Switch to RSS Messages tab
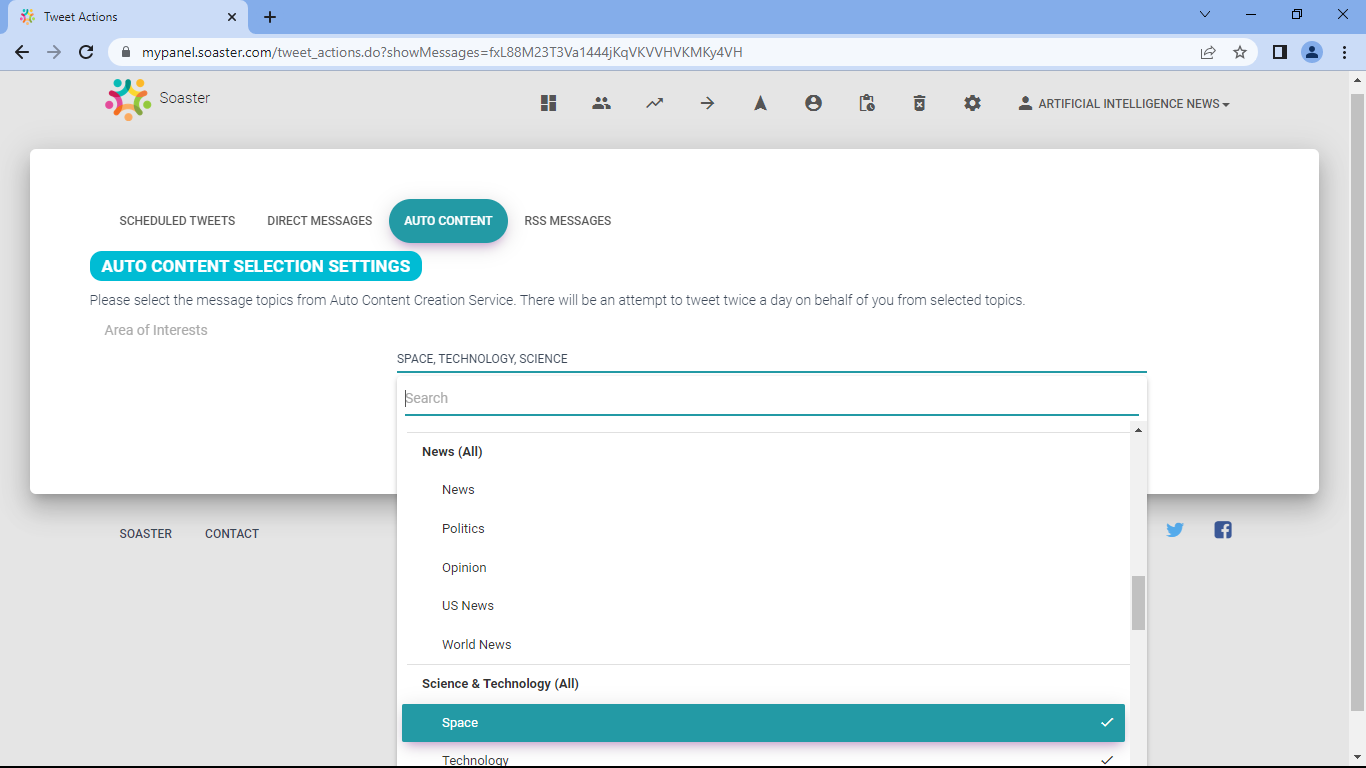The height and width of the screenshot is (768, 1366). tap(567, 221)
